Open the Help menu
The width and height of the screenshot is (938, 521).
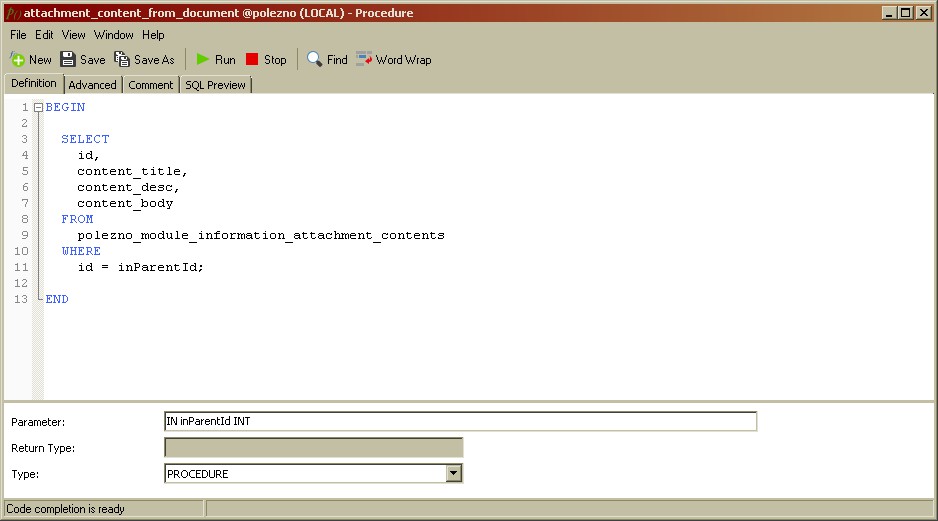point(153,35)
